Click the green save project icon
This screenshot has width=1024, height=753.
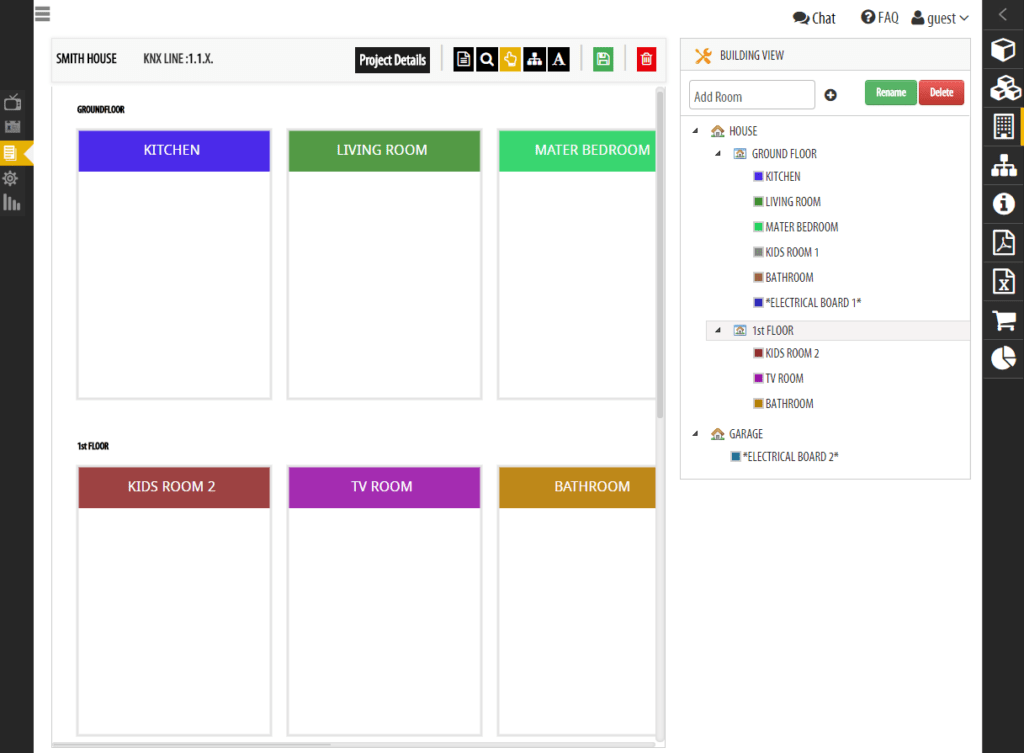(603, 60)
